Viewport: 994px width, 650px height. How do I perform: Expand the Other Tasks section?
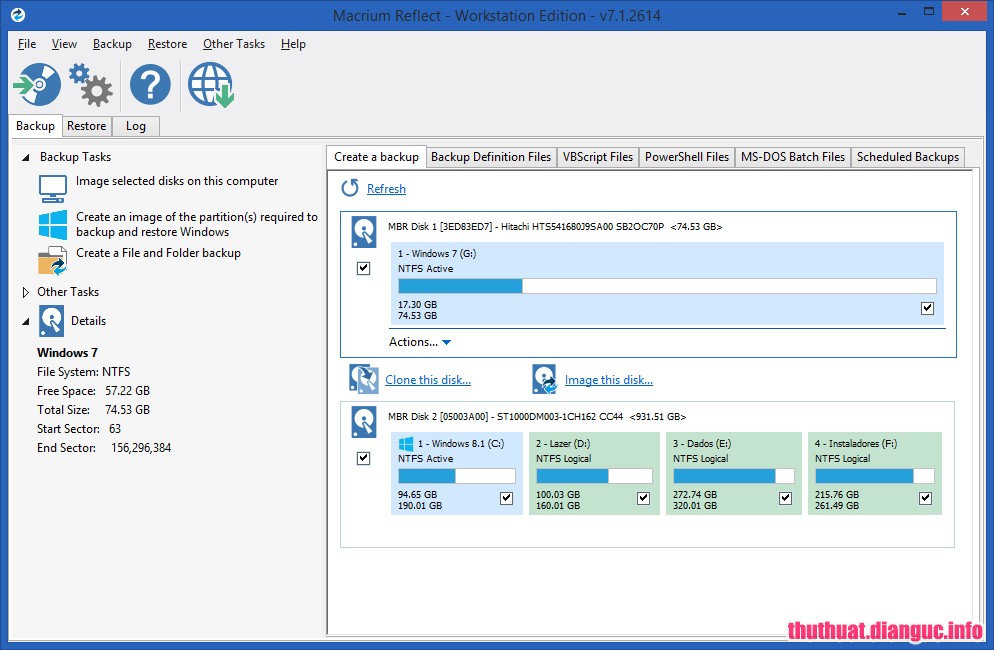pos(25,292)
